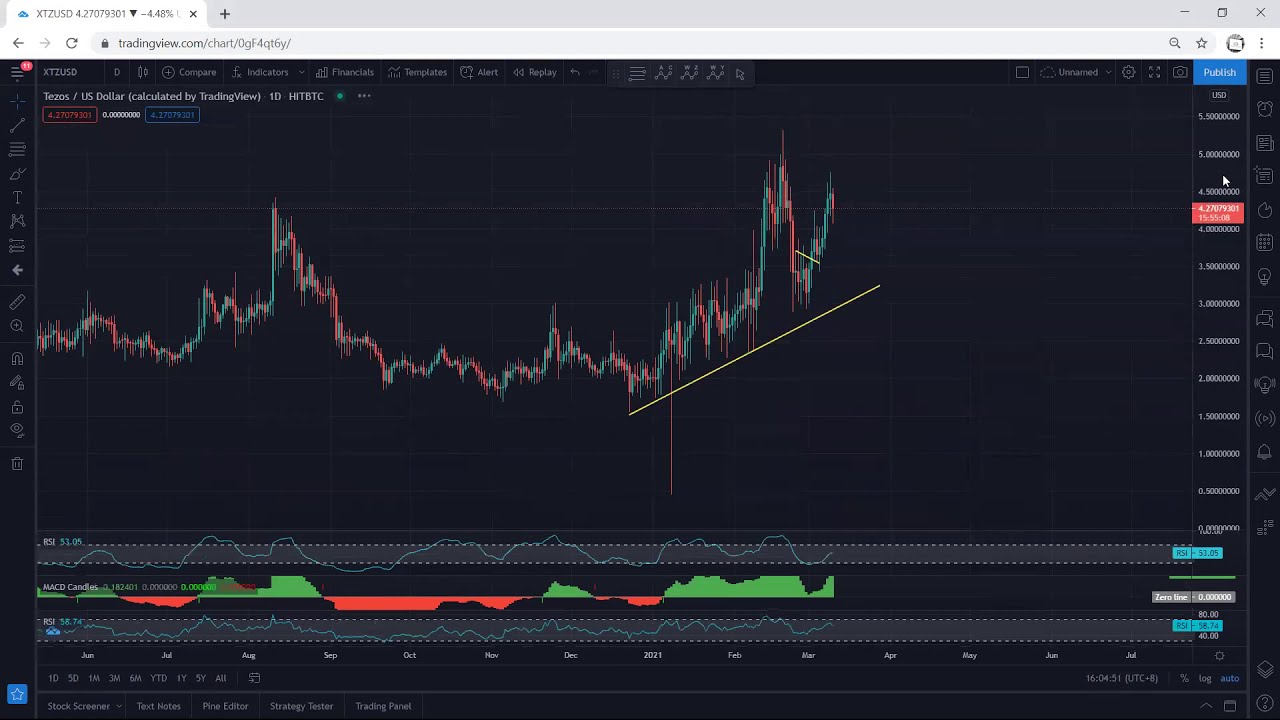
Task: Open the Strategy Tester tab
Action: (x=301, y=706)
